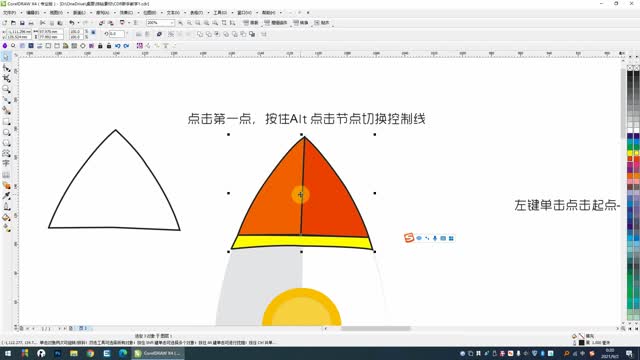Expand the application launcher dropdown arrow
The width and height of the screenshot is (640, 360).
pos(129,23)
